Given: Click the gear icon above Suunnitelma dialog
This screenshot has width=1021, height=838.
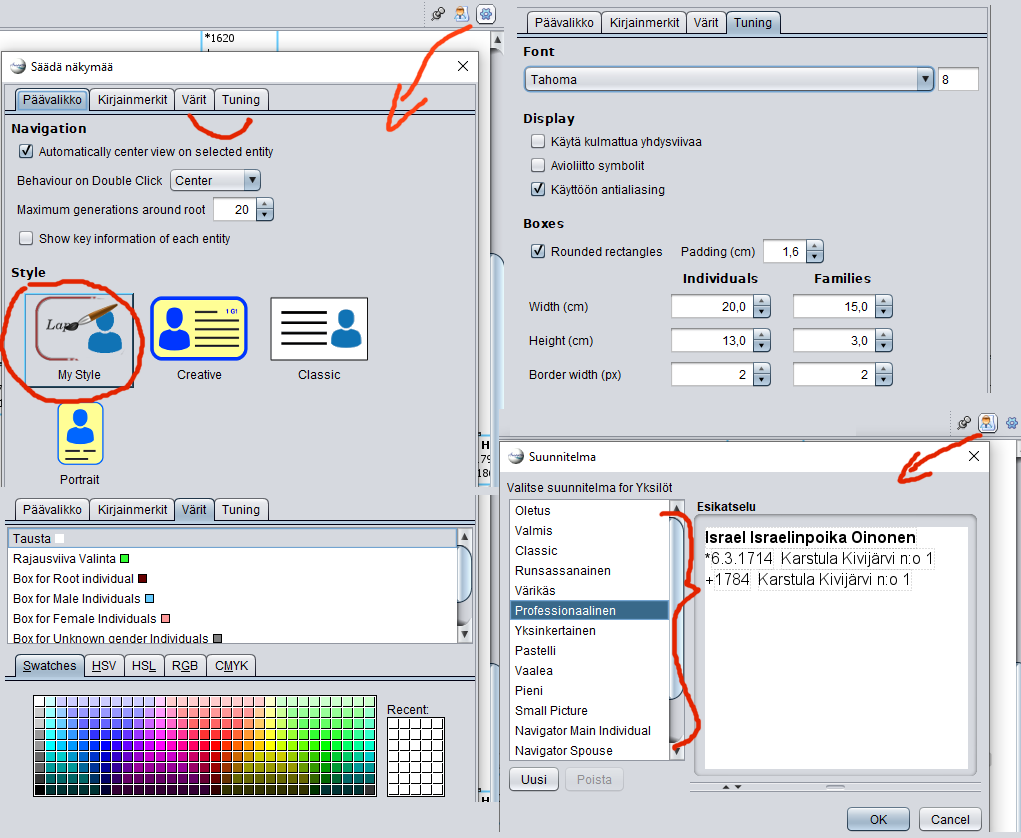Looking at the screenshot, I should tap(1012, 423).
